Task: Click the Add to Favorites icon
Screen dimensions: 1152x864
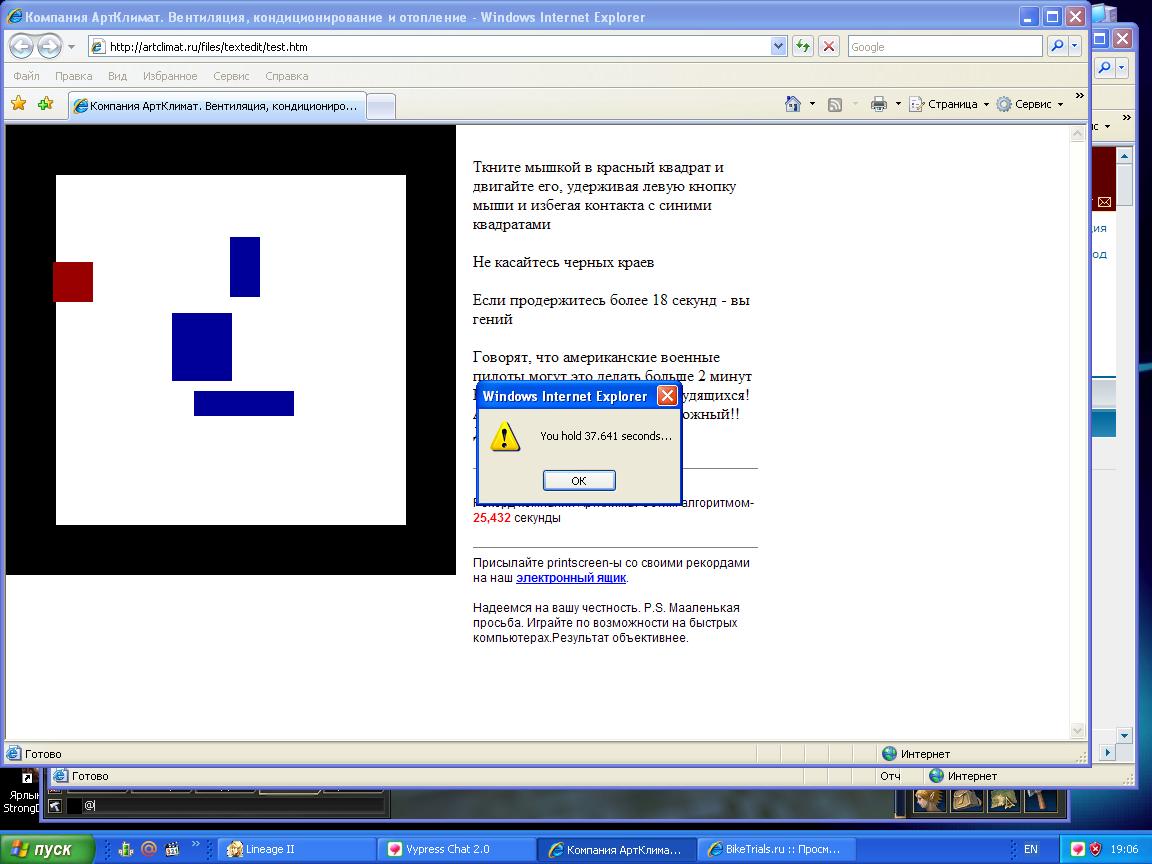Action: (x=45, y=104)
